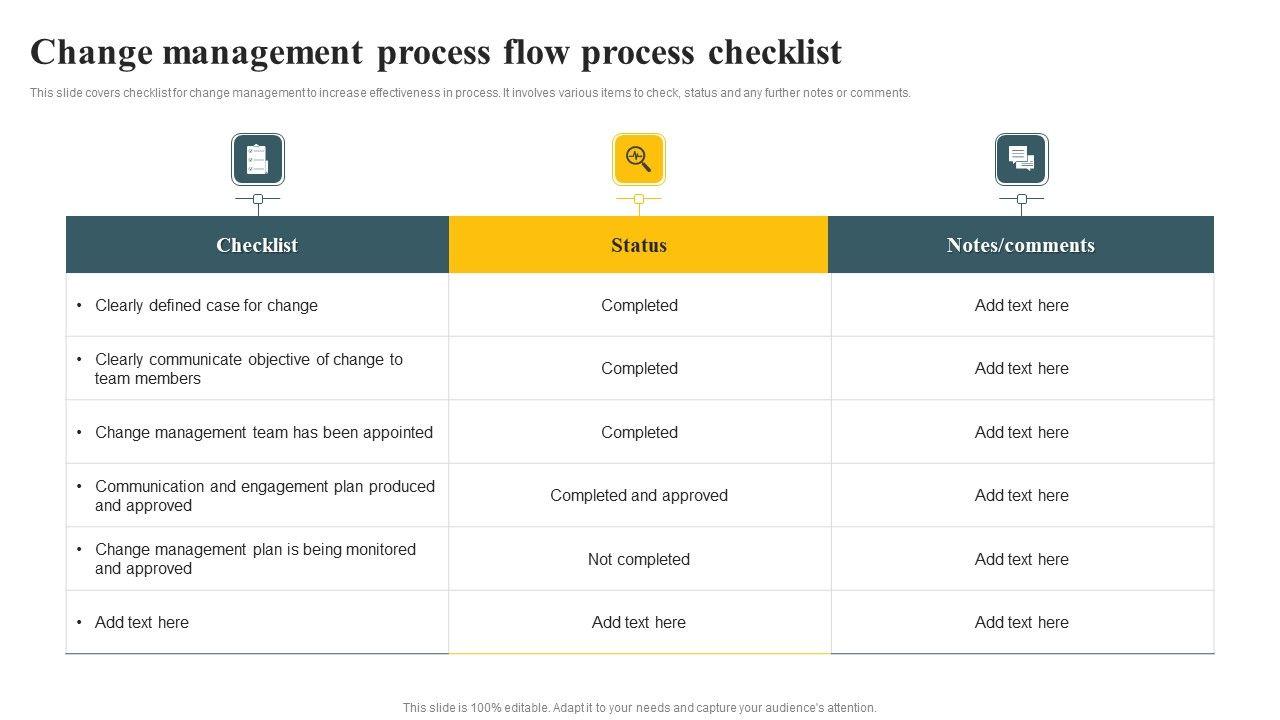Select 'Clearly defined case for change' item
The height and width of the screenshot is (720, 1280).
[x=206, y=305]
